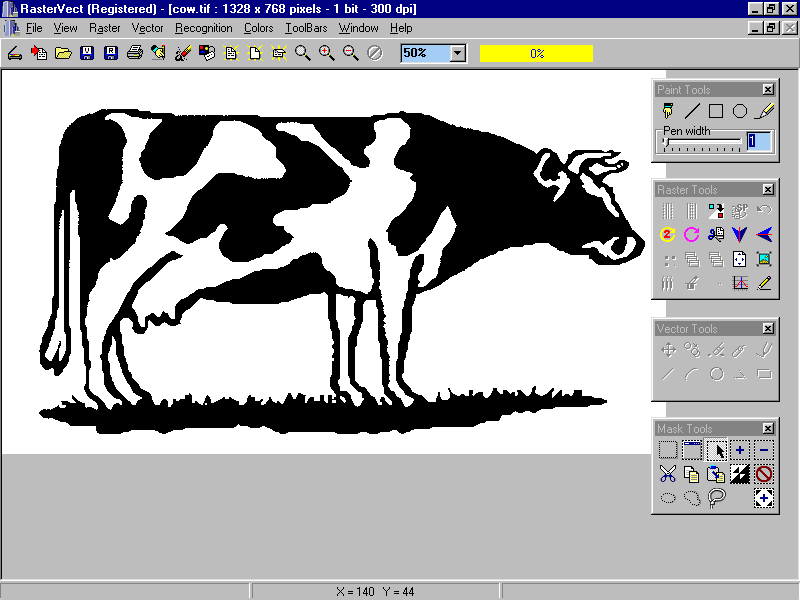
Task: Close the Paint Tools panel
Action: [x=767, y=89]
